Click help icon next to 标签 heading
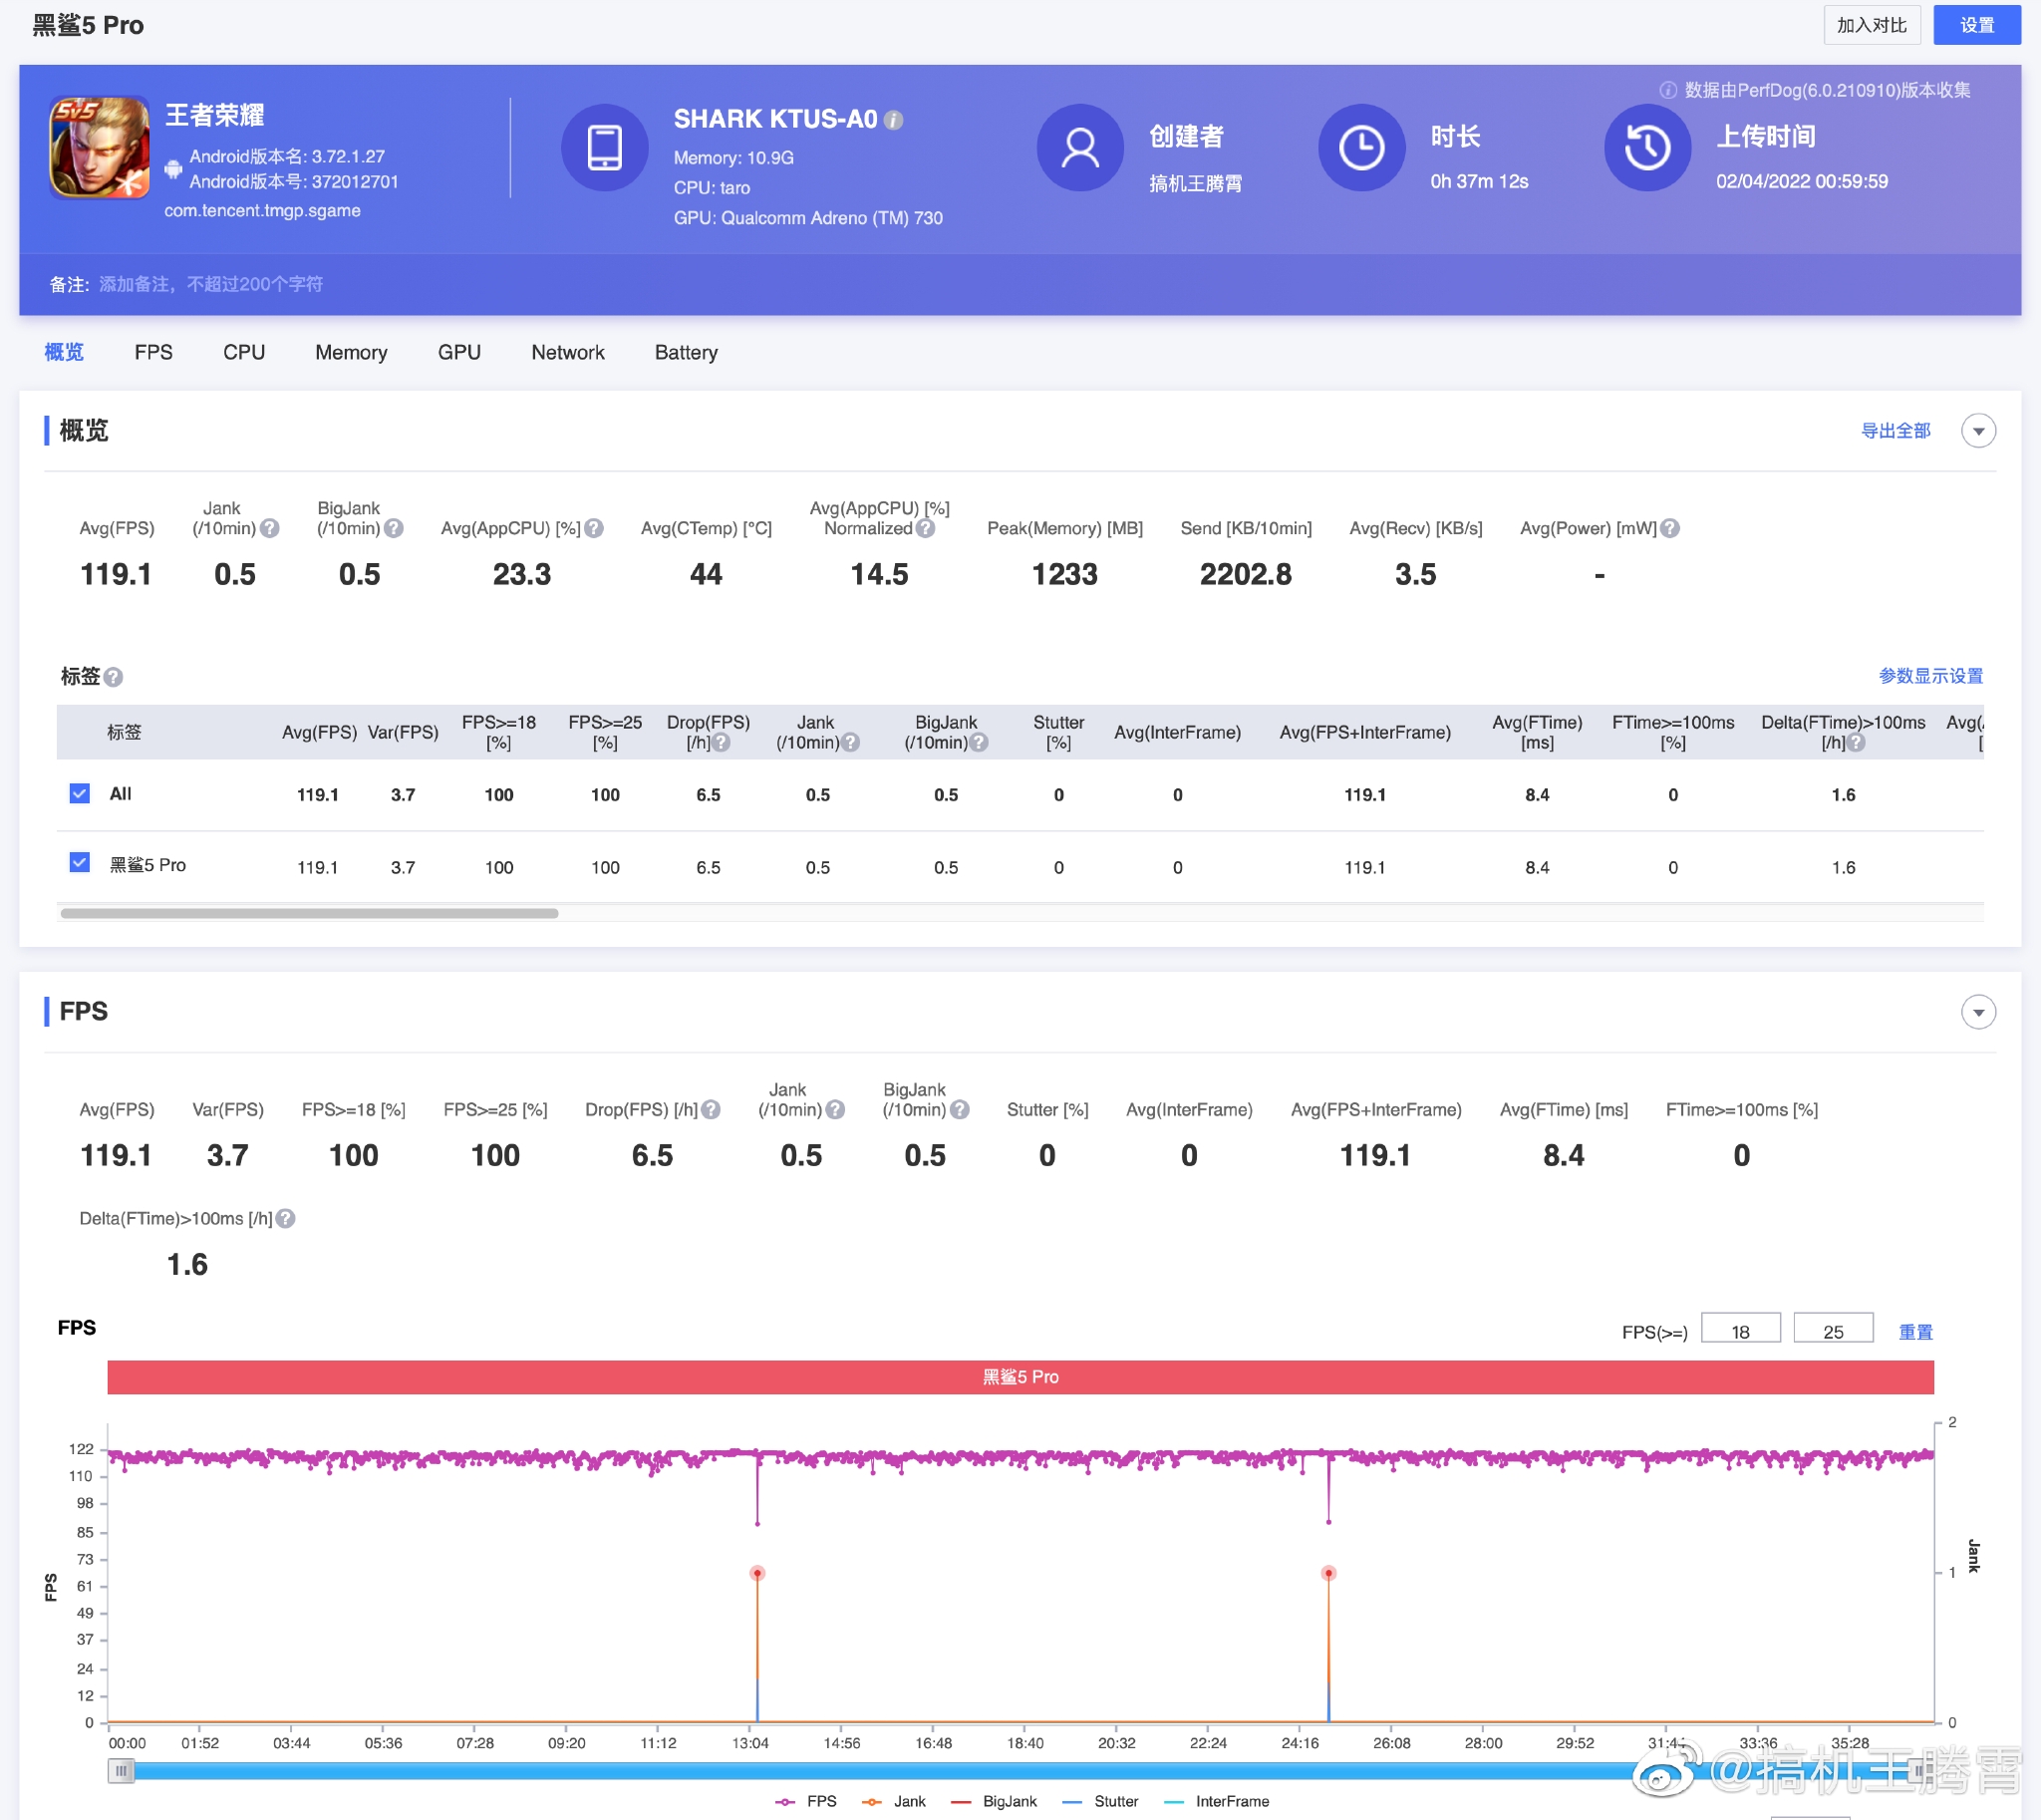 [x=113, y=677]
